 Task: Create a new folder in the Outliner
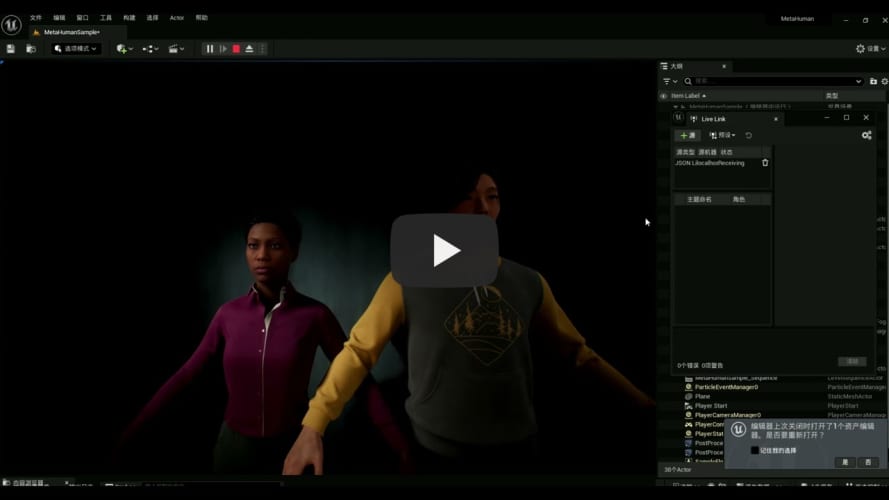(x=873, y=81)
